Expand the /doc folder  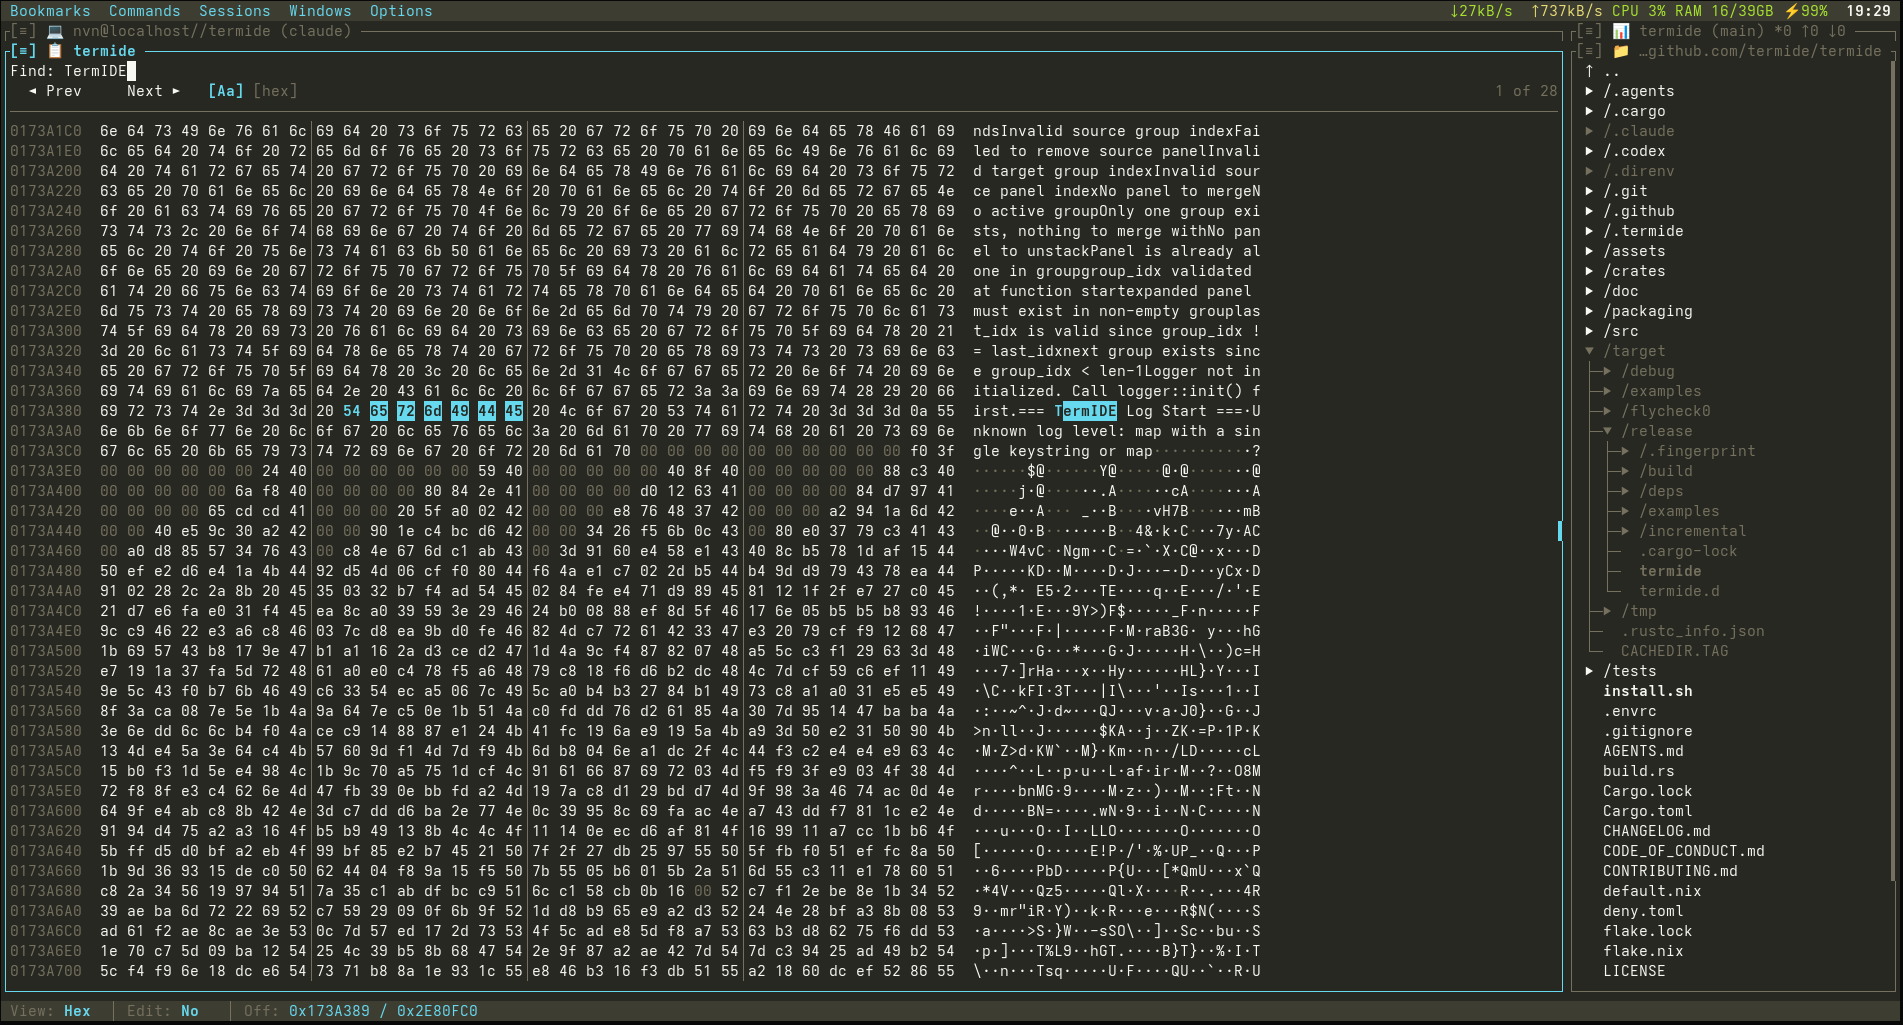coord(1589,291)
